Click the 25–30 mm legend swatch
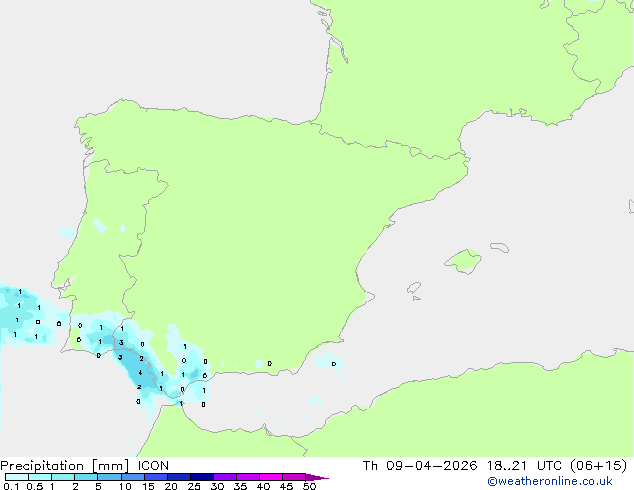Image resolution: width=634 pixels, height=490 pixels. [201, 477]
